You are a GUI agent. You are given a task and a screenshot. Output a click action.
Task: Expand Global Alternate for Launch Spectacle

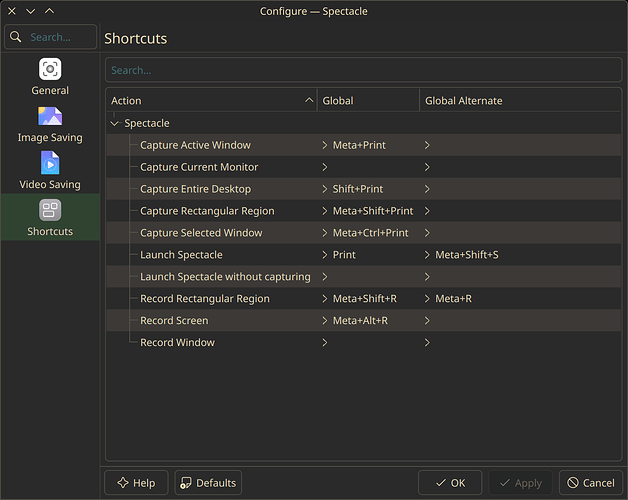pyautogui.click(x=427, y=255)
